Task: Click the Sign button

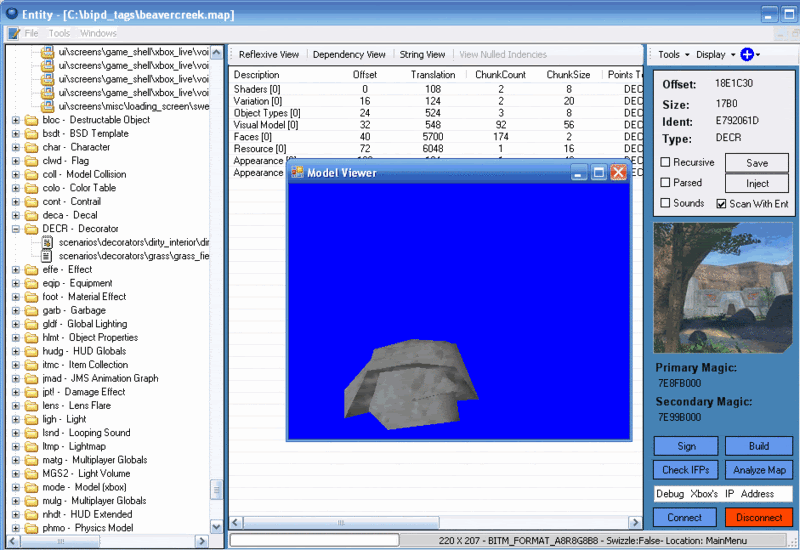Action: pyautogui.click(x=686, y=446)
